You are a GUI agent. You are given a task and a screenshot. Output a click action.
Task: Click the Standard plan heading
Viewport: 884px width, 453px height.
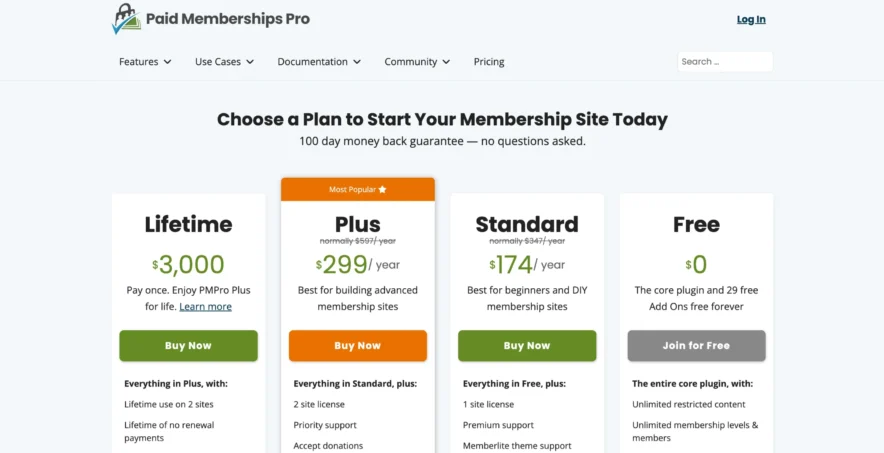click(x=527, y=222)
